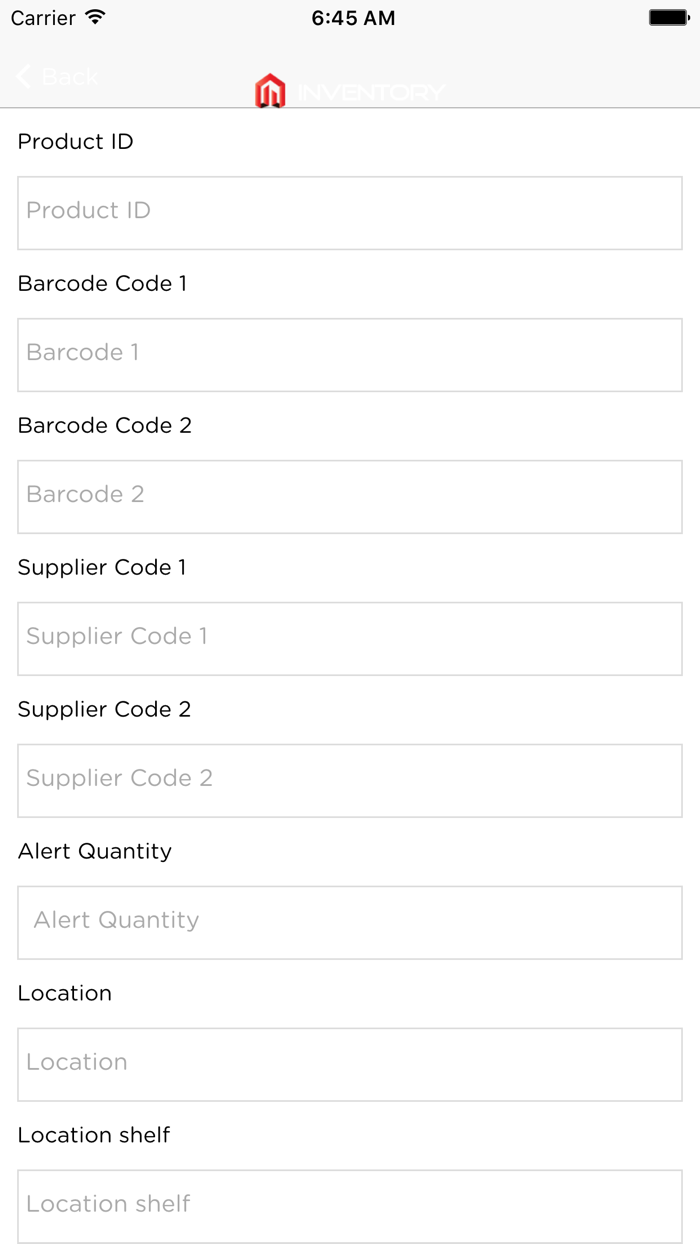Click the red Inventory logo icon
The image size is (700, 1244).
coord(270,91)
